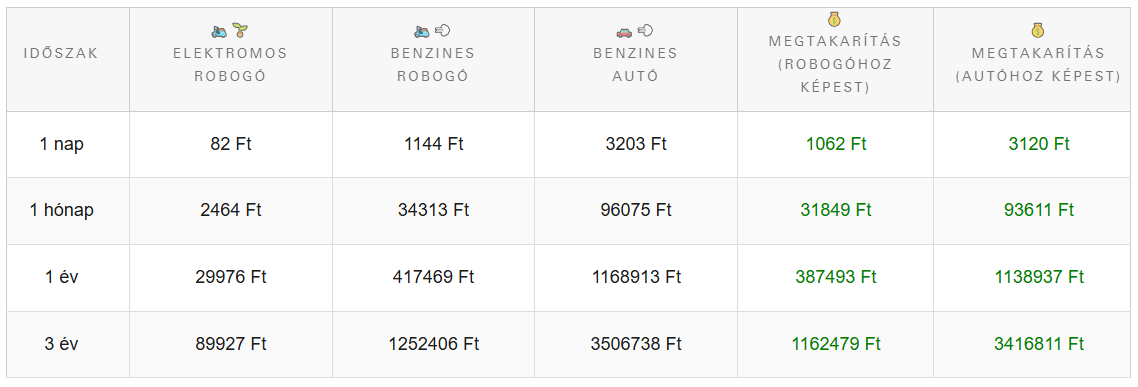Click the scooter icon above Elektromos Robogó

tap(219, 30)
